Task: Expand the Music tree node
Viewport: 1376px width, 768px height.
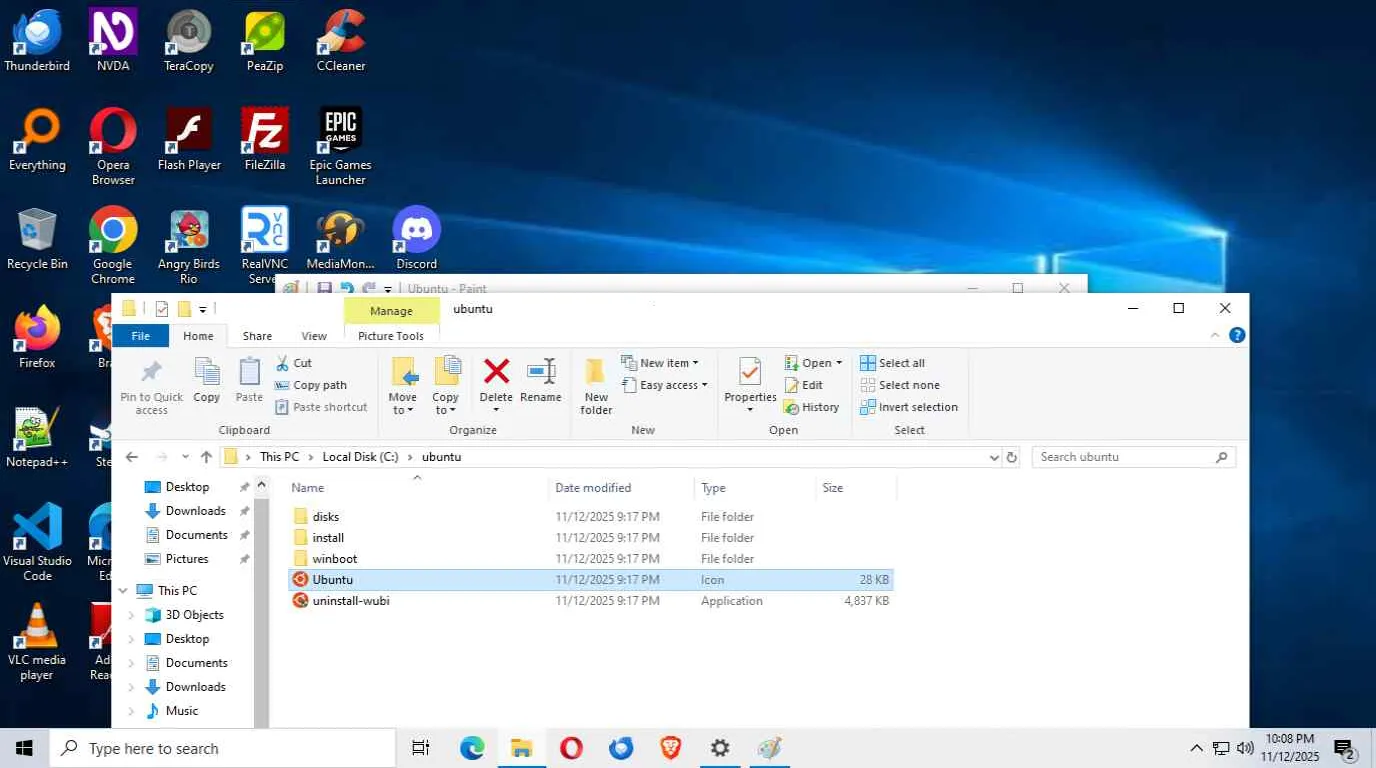Action: [131, 711]
